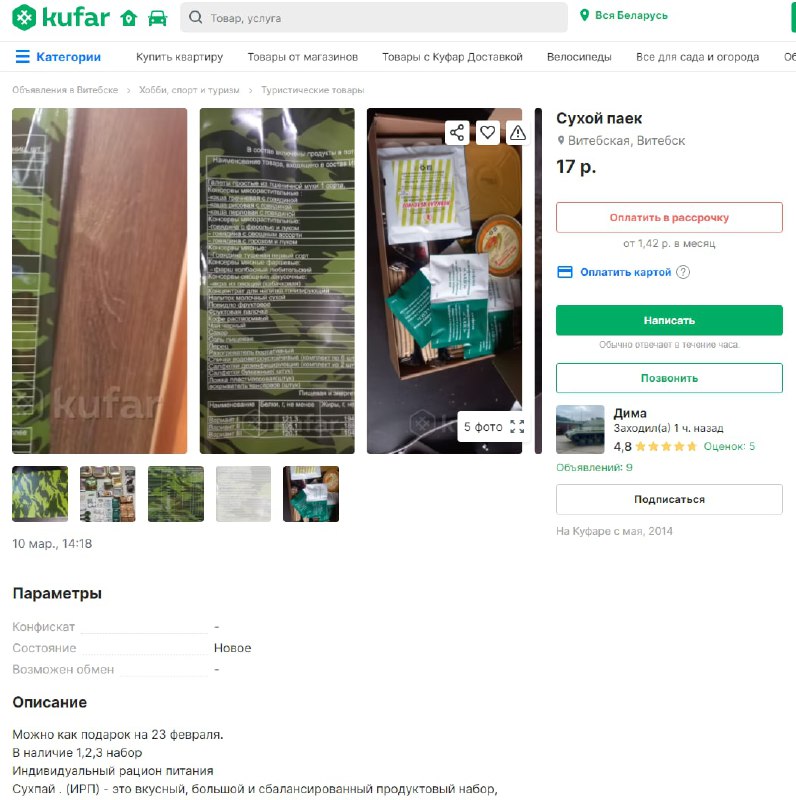Click Оплатить в рассрочку button
This screenshot has height=800, width=796.
(669, 217)
